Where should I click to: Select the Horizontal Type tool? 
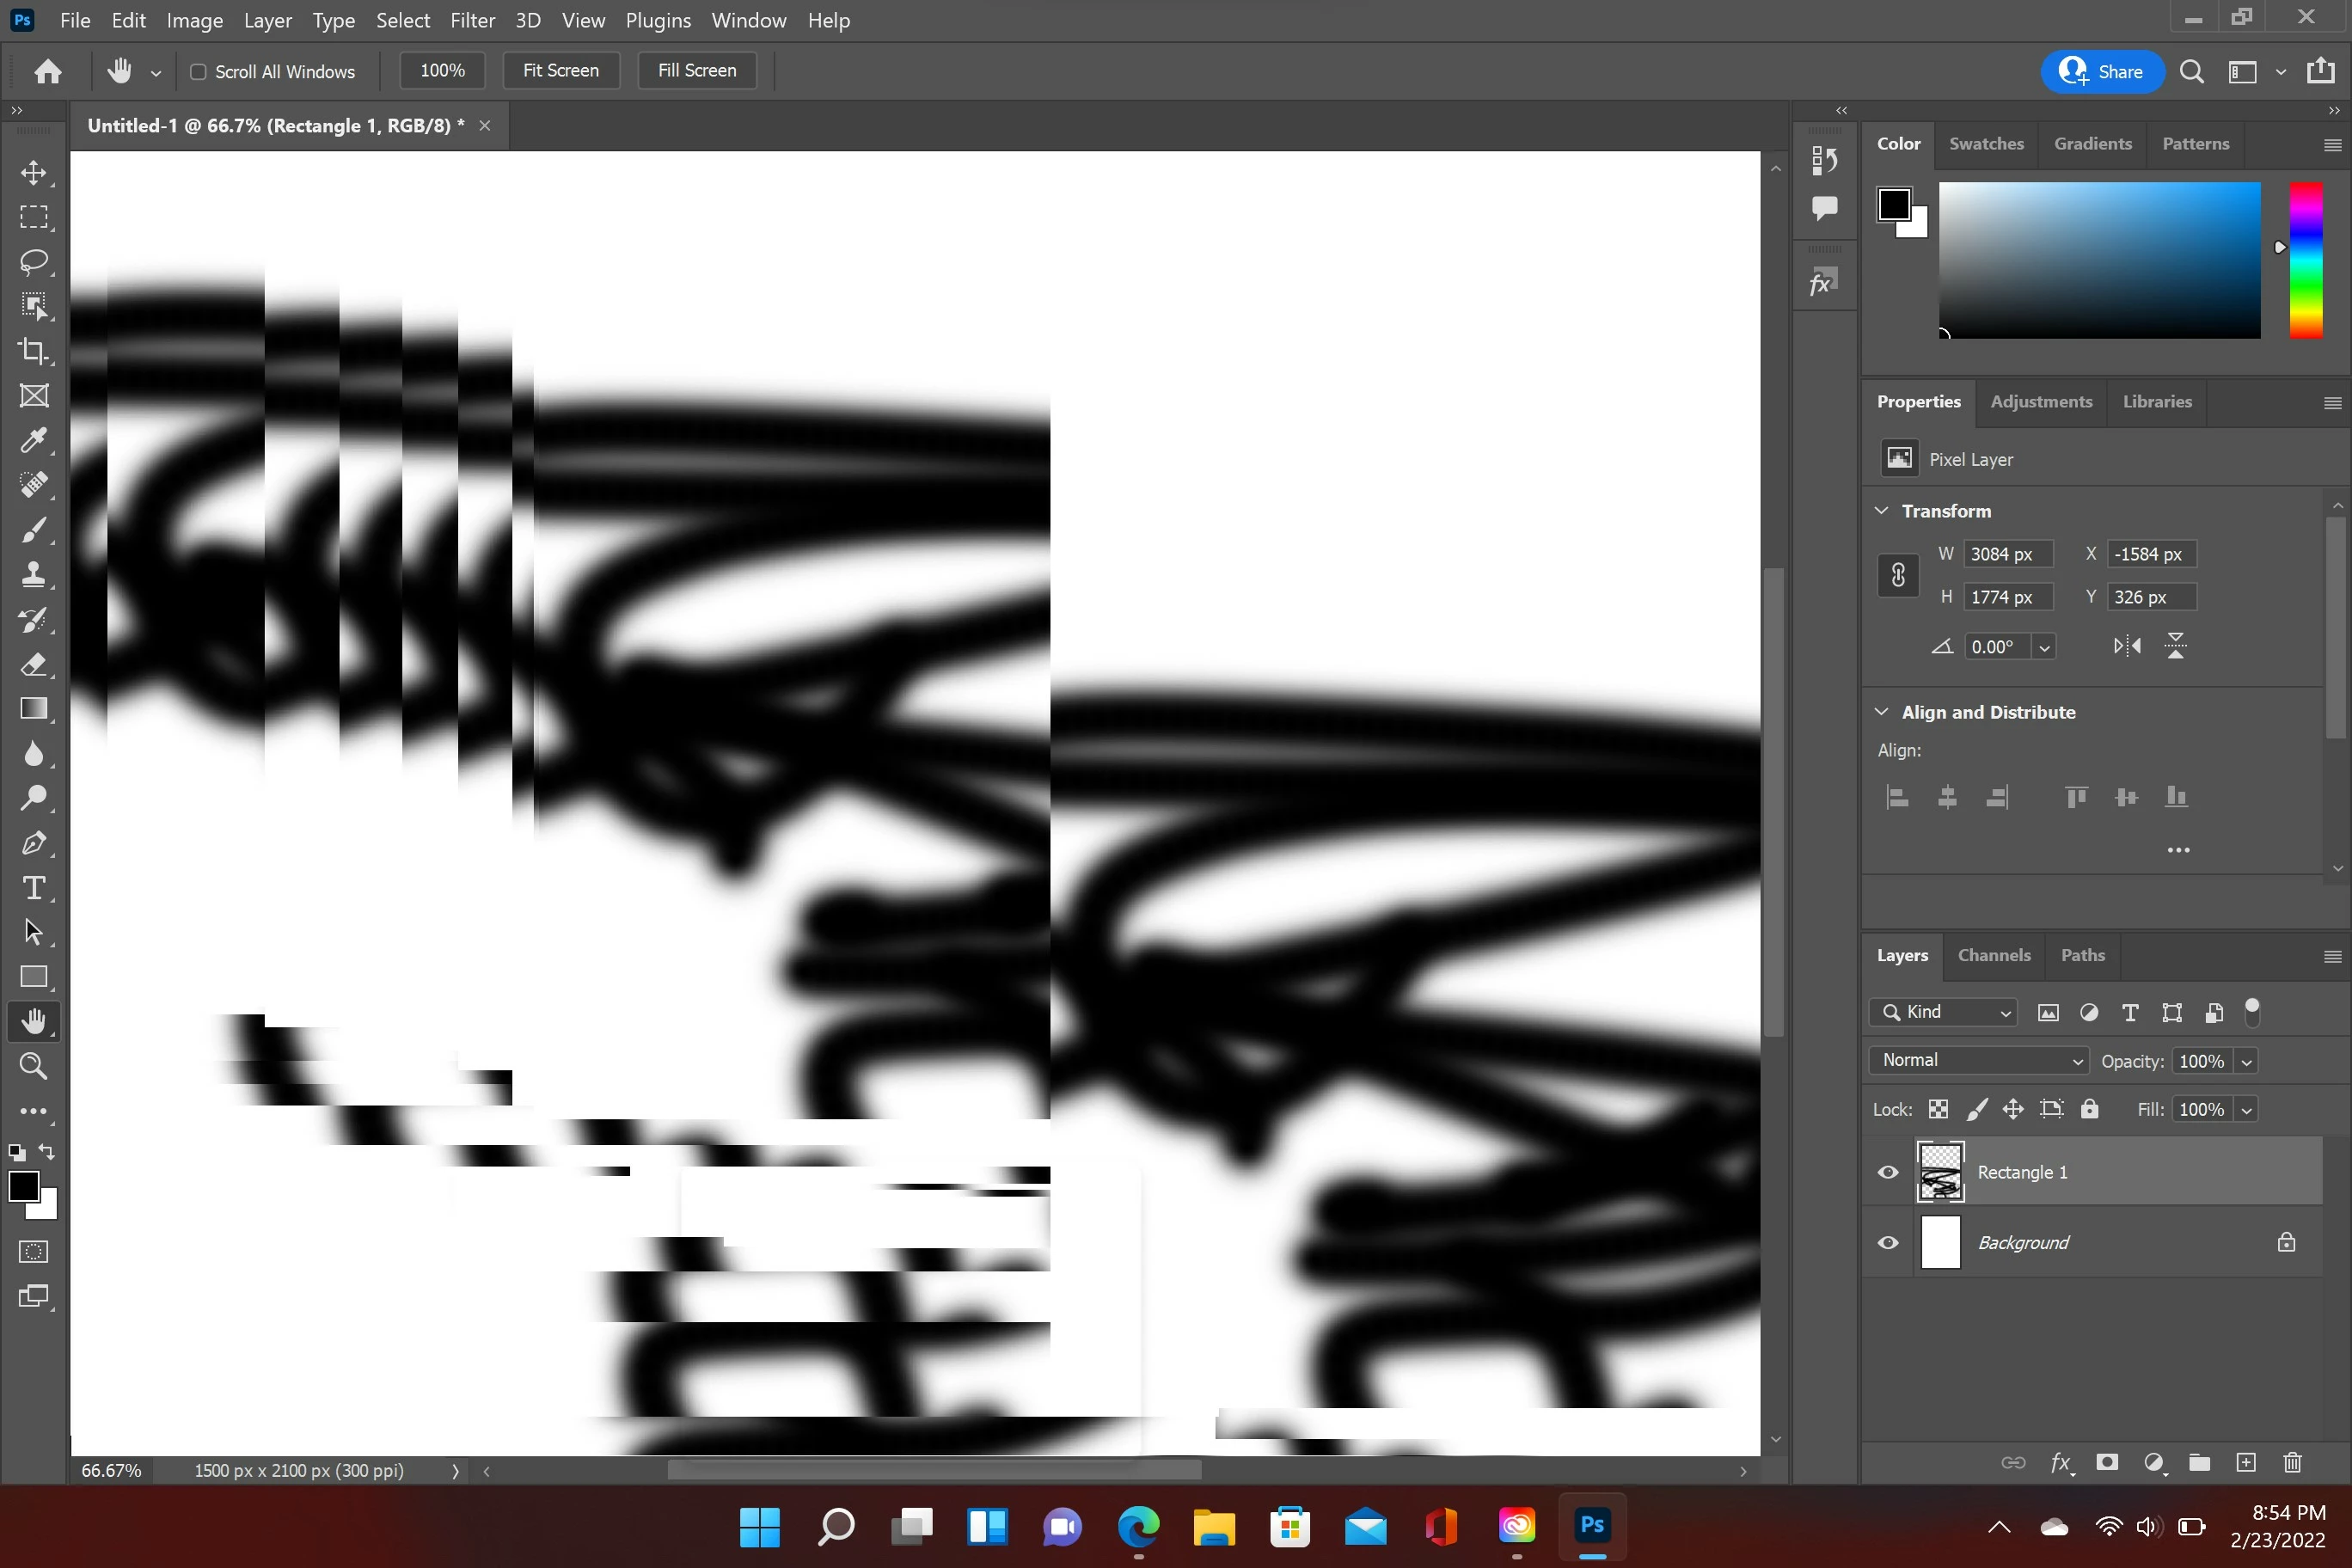33,888
